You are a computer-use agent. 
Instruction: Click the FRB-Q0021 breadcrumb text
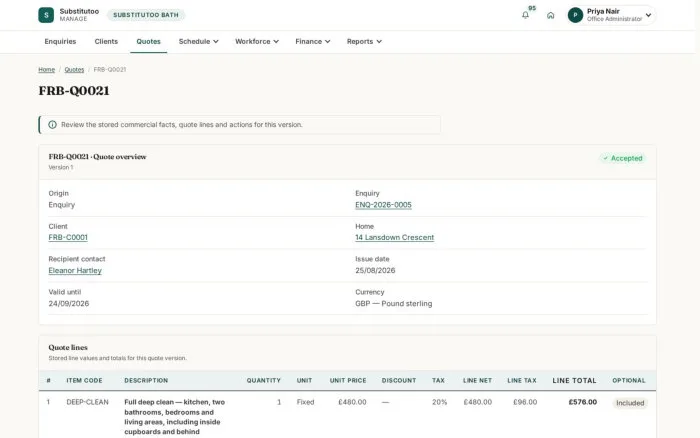110,70
